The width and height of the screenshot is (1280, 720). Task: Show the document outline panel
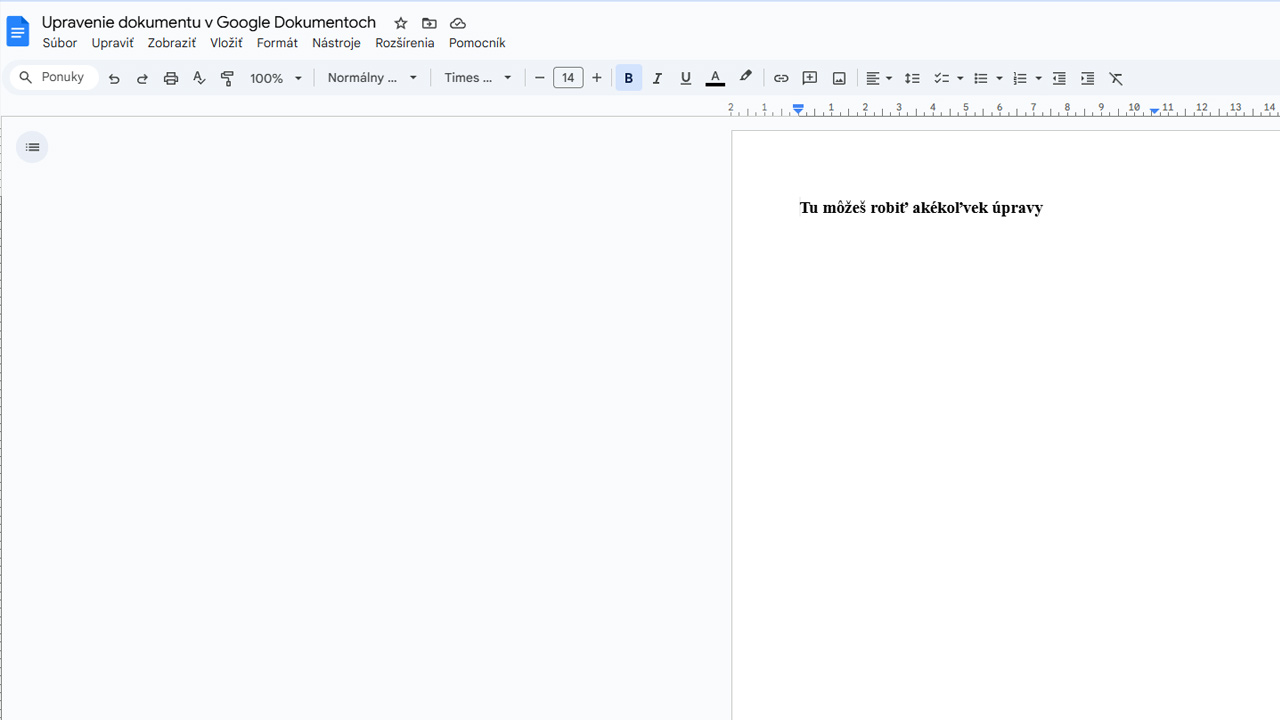click(x=32, y=147)
